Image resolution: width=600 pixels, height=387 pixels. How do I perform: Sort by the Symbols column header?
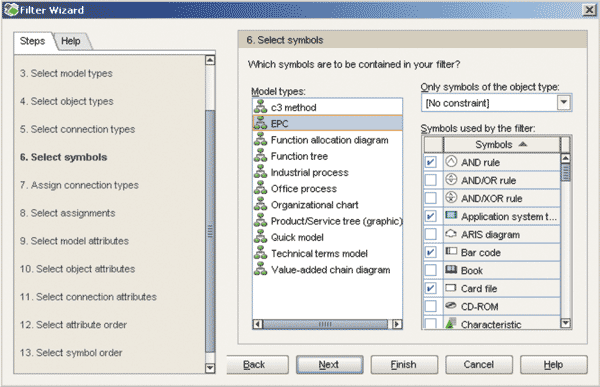tap(501, 145)
